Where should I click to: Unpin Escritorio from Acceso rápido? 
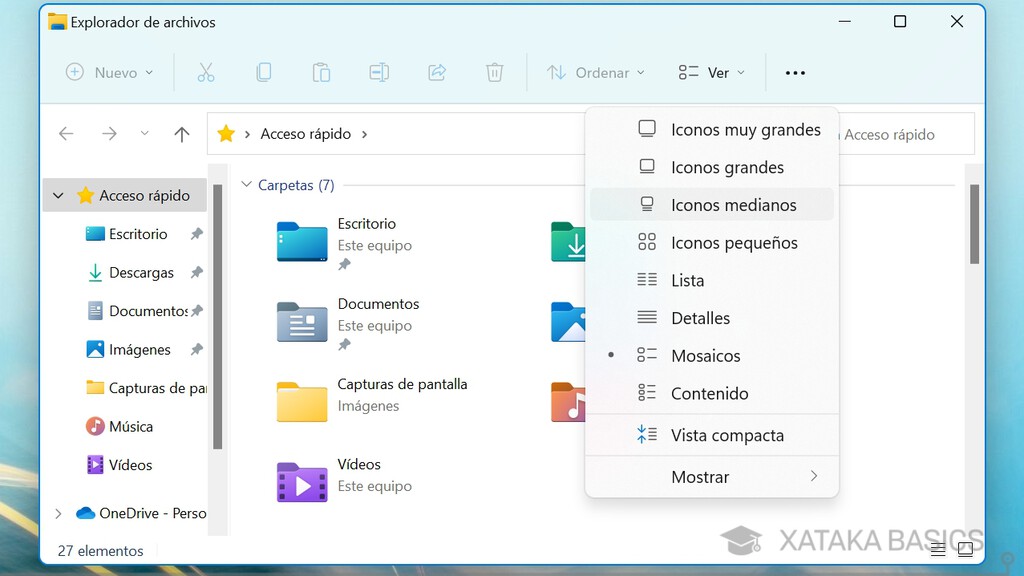pos(197,233)
